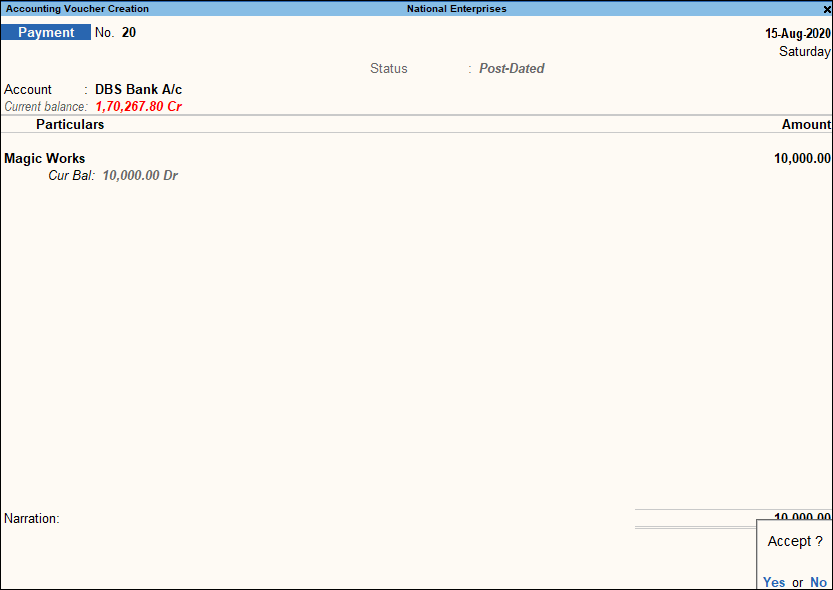833x590 pixels.
Task: Click the 10,000.00 amount beside Magic Works
Action: pyautogui.click(x=801, y=158)
